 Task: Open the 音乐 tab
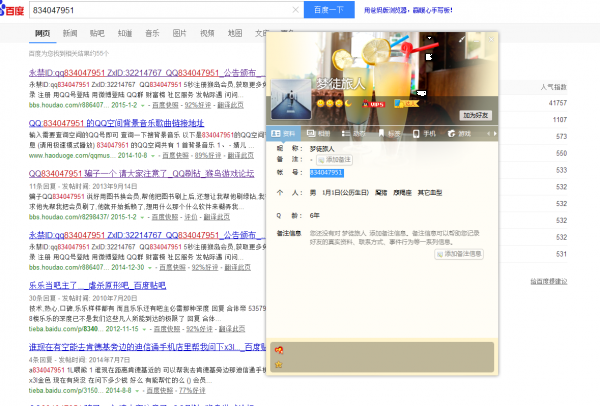pos(152,33)
